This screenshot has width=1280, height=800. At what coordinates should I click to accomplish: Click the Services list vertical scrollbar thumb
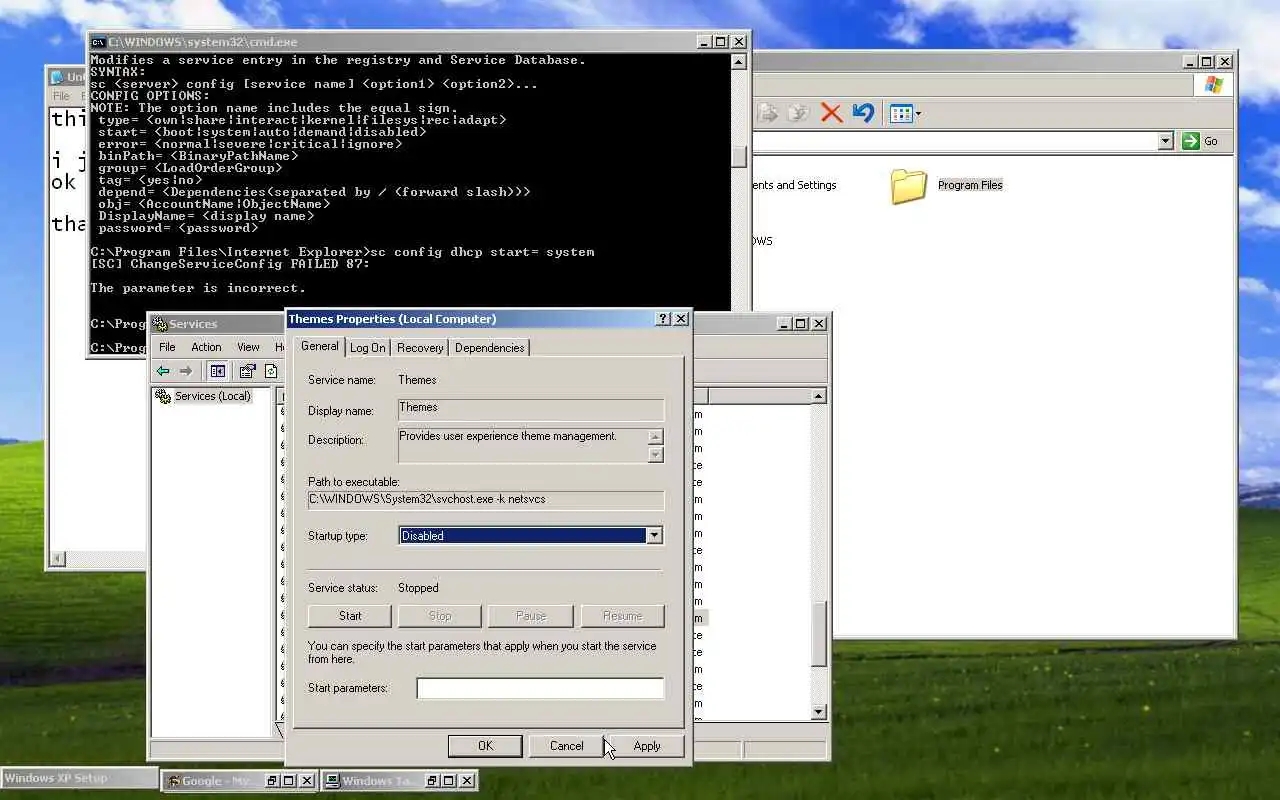819,634
